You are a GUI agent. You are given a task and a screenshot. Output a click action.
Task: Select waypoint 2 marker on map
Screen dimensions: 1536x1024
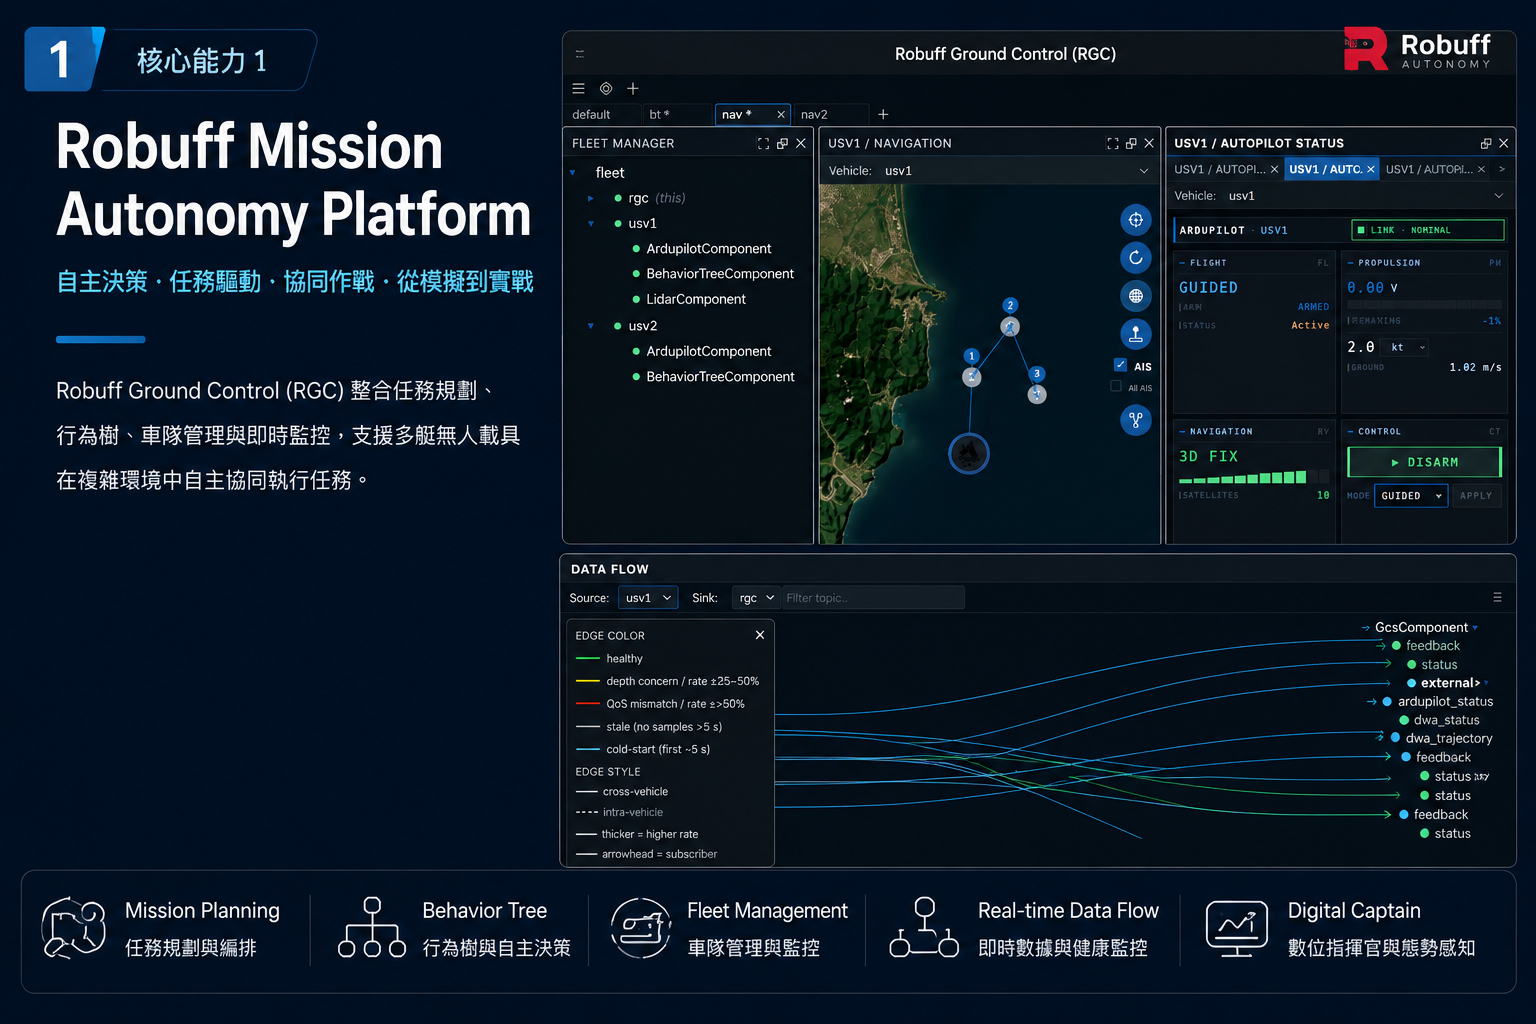click(x=1010, y=326)
